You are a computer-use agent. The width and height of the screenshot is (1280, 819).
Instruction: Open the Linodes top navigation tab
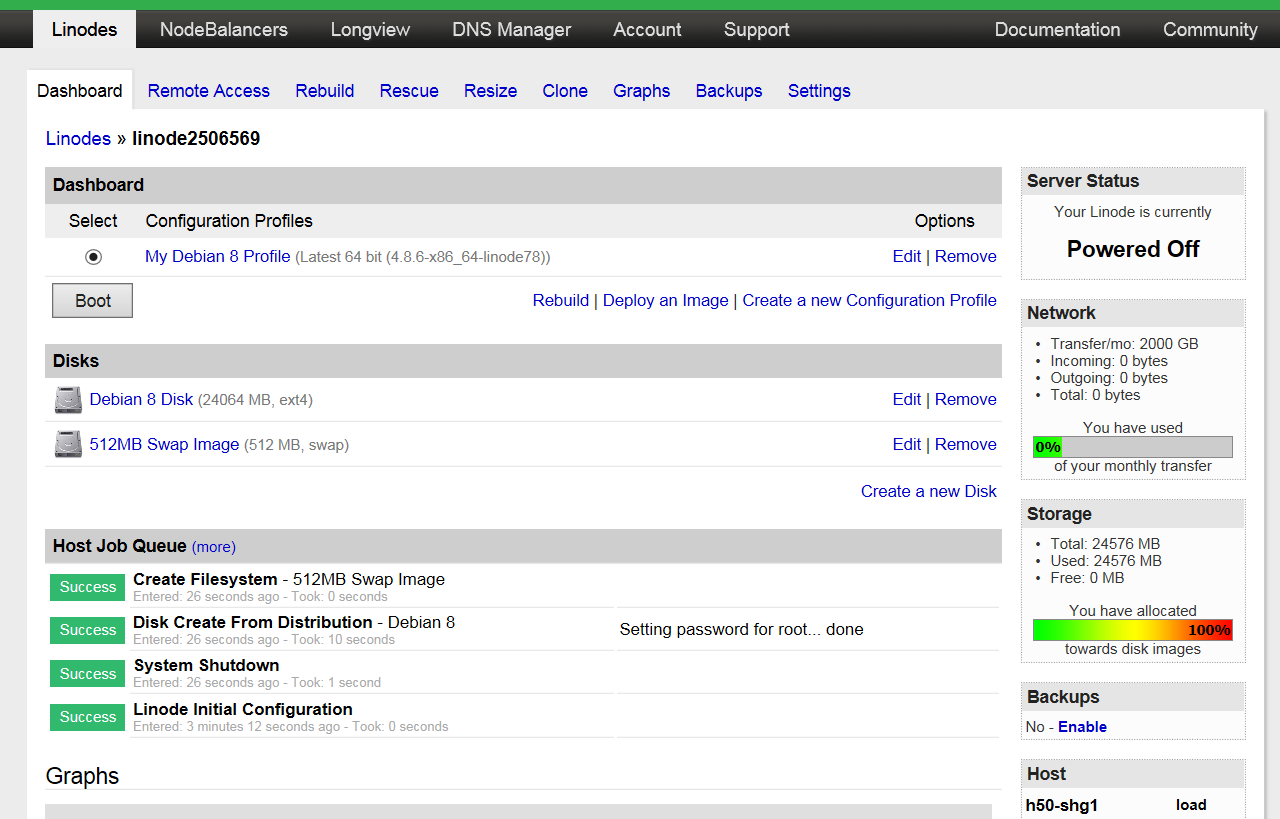(84, 30)
